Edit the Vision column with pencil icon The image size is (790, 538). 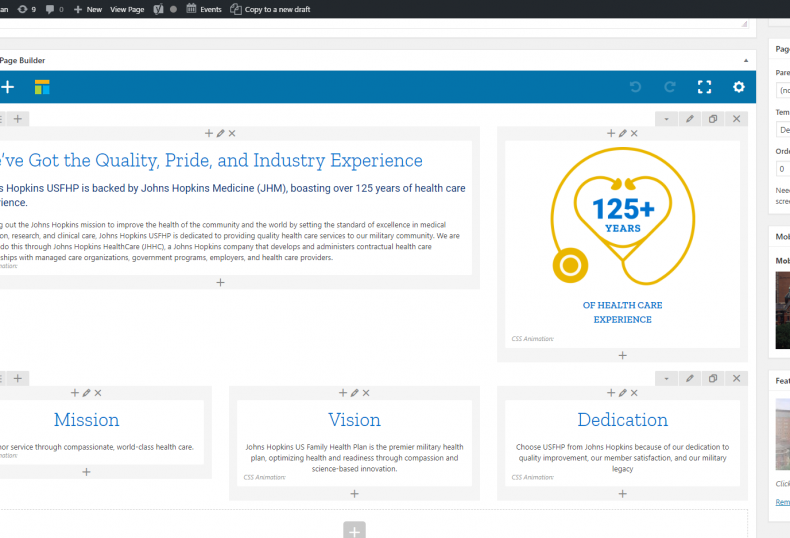coord(354,393)
